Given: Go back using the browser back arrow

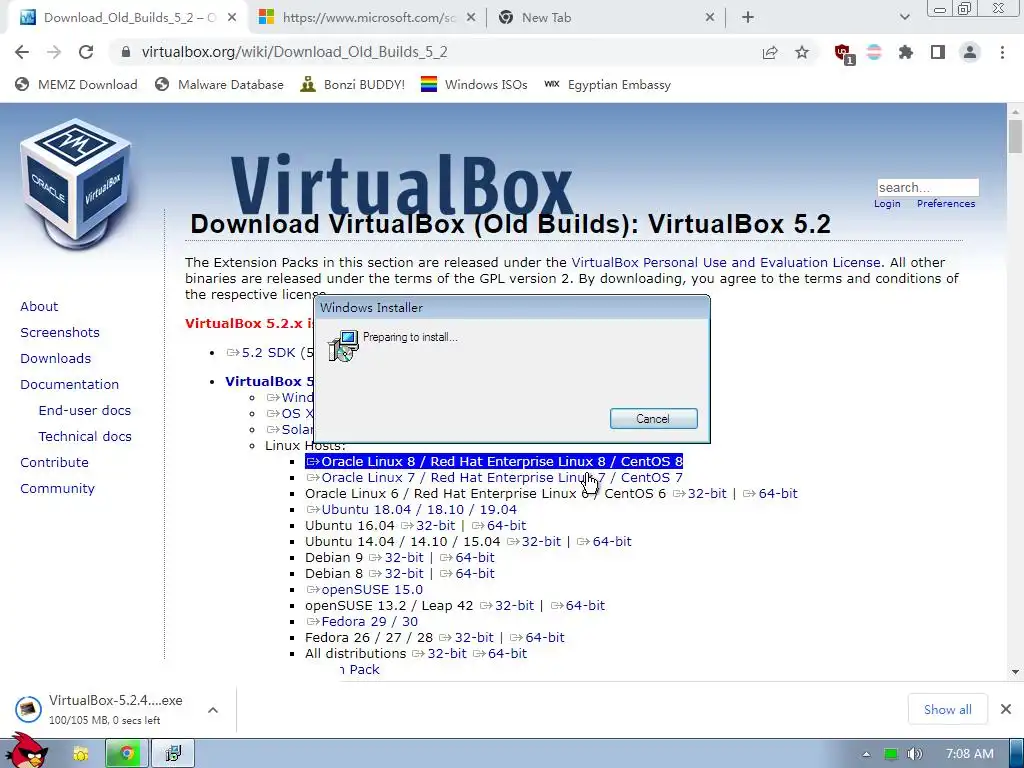Looking at the screenshot, I should 22,52.
